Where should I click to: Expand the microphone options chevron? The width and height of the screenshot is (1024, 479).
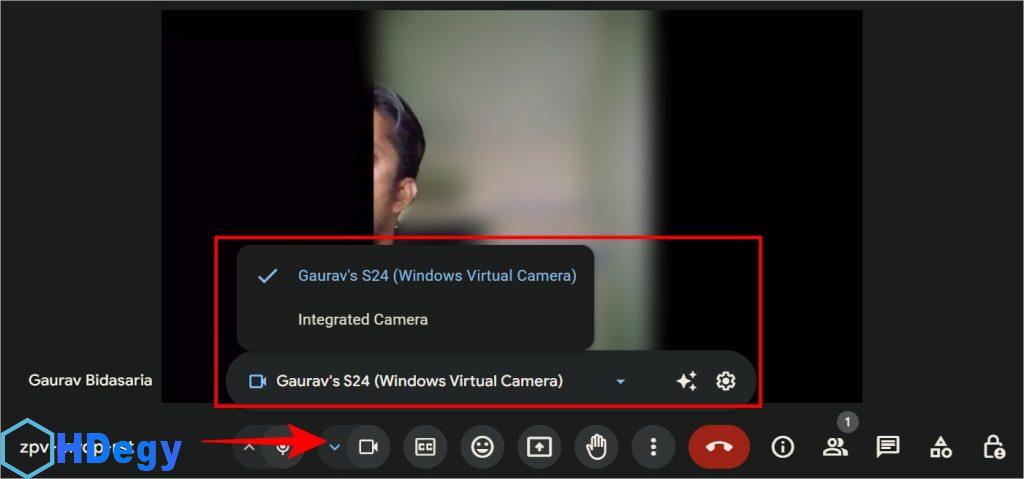(x=250, y=447)
